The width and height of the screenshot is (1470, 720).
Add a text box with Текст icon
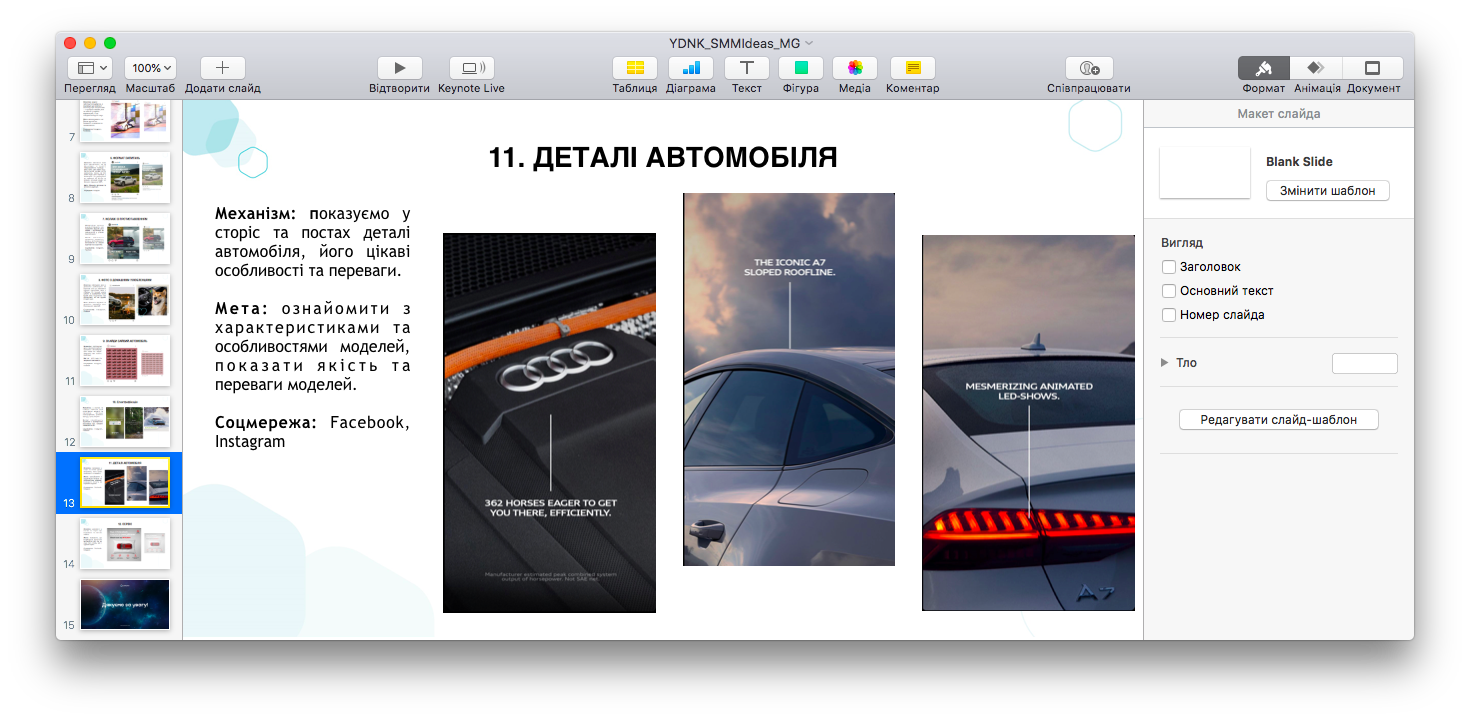tap(746, 68)
